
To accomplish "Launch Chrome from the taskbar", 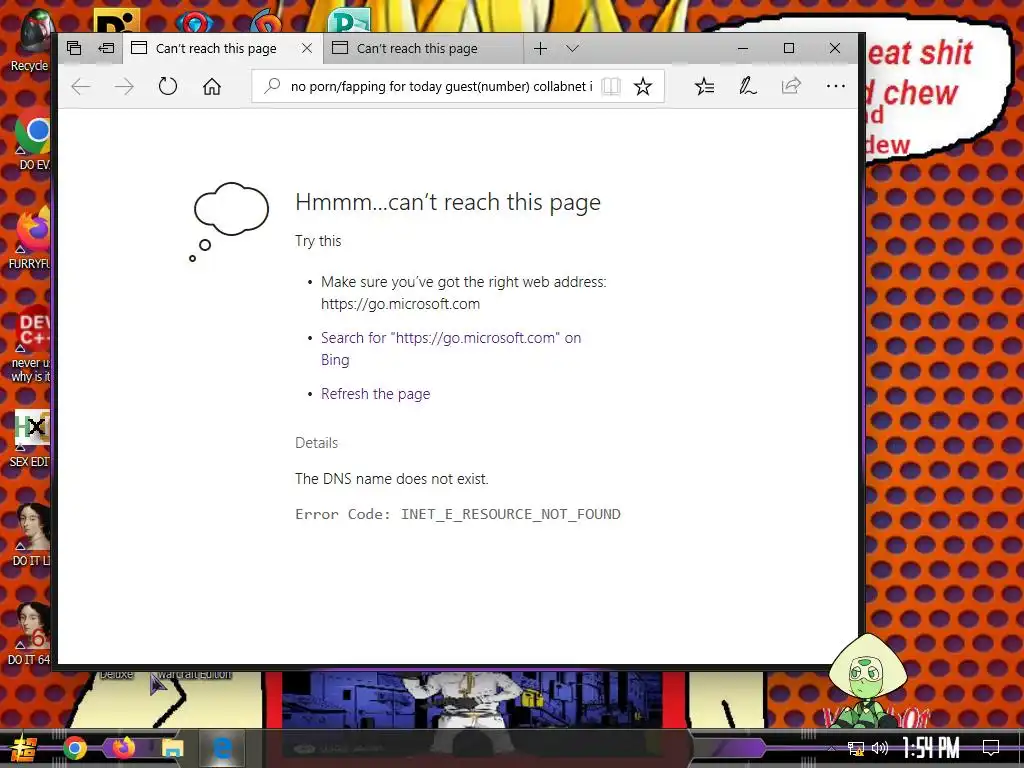I will (x=75, y=748).
